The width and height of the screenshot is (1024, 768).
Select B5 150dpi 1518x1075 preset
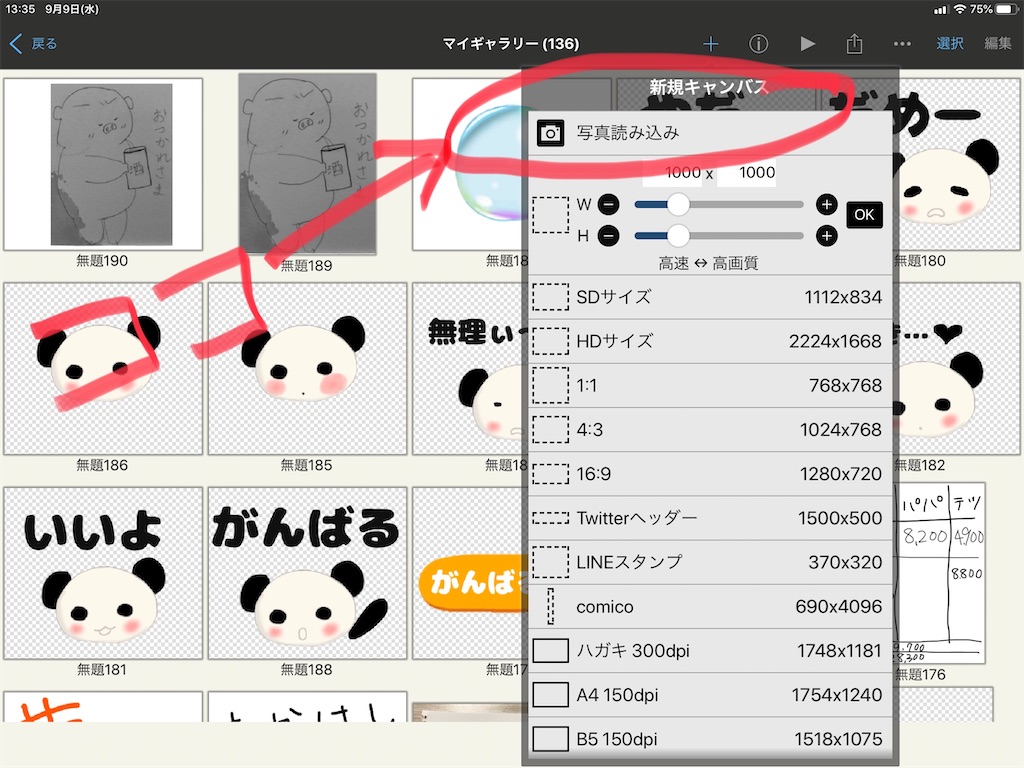click(710, 739)
